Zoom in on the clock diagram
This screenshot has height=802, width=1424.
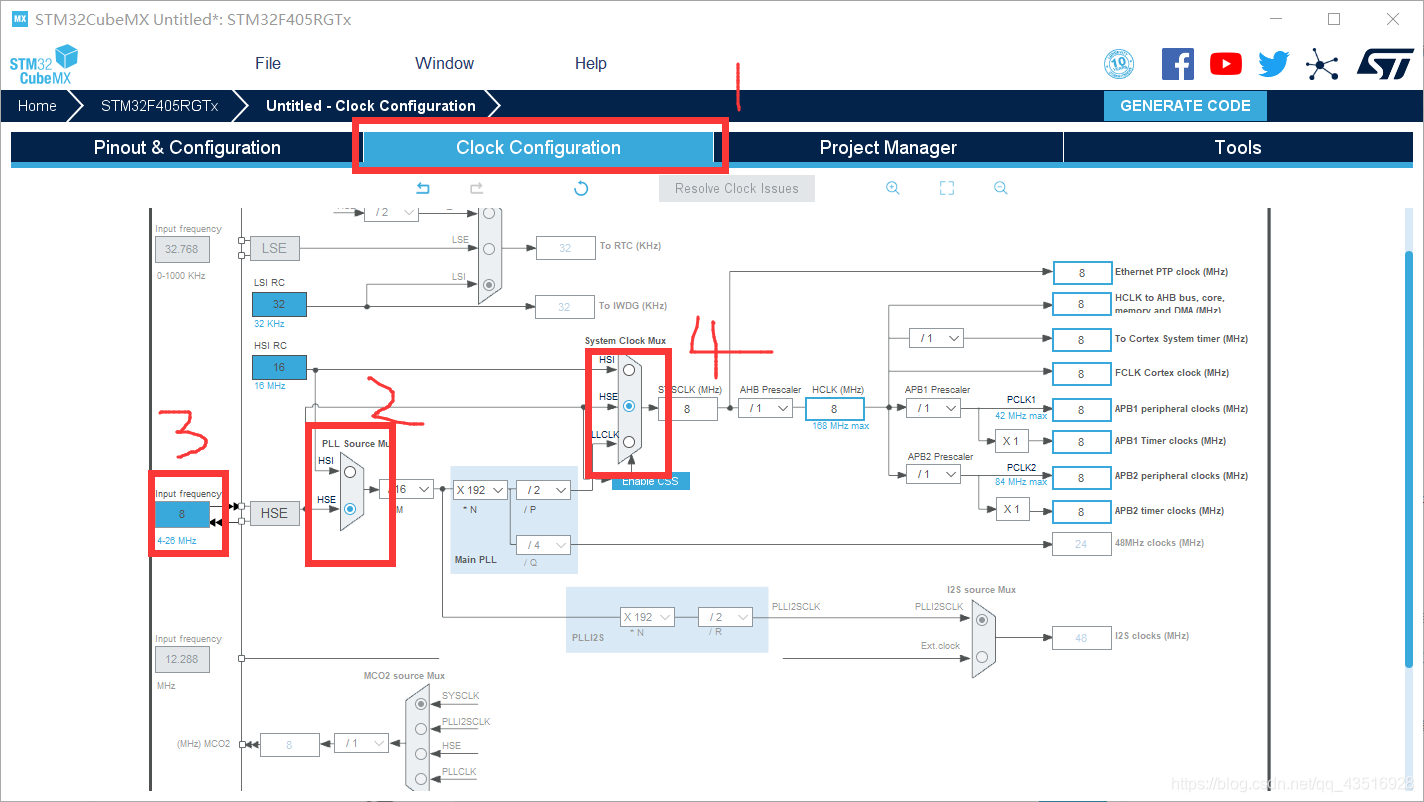click(x=893, y=188)
